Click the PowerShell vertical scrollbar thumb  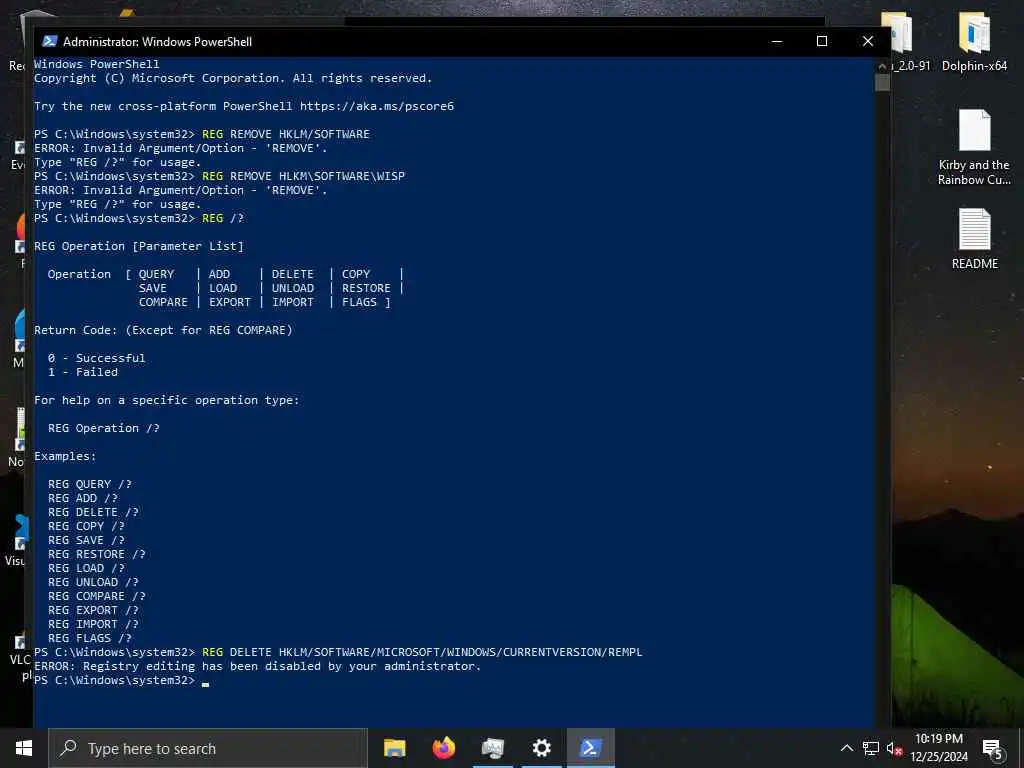click(882, 82)
